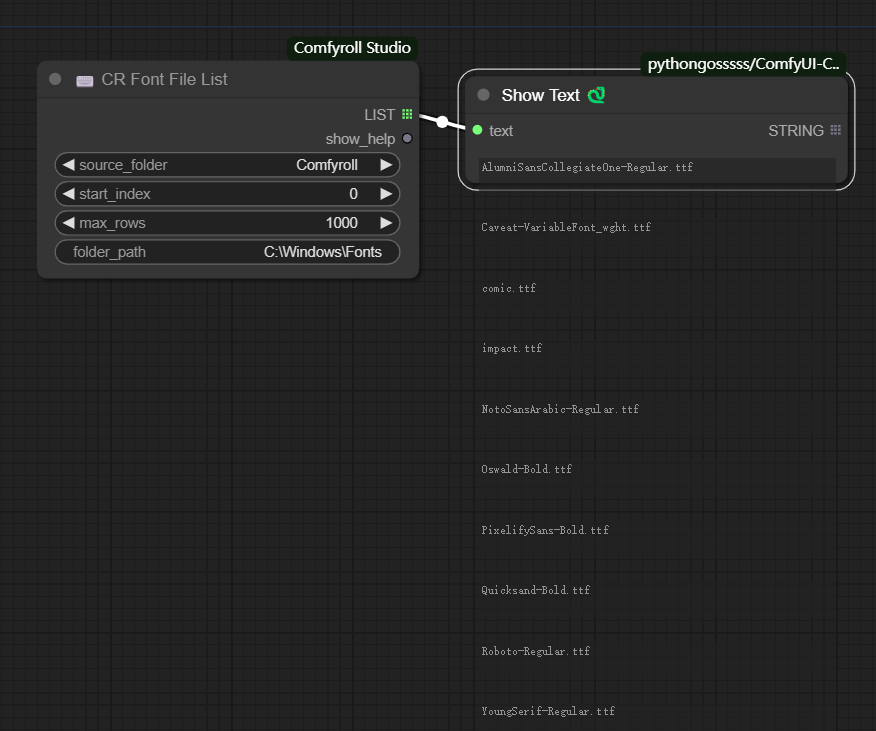
Task: Click the show_help output connector dot
Action: (x=407, y=139)
